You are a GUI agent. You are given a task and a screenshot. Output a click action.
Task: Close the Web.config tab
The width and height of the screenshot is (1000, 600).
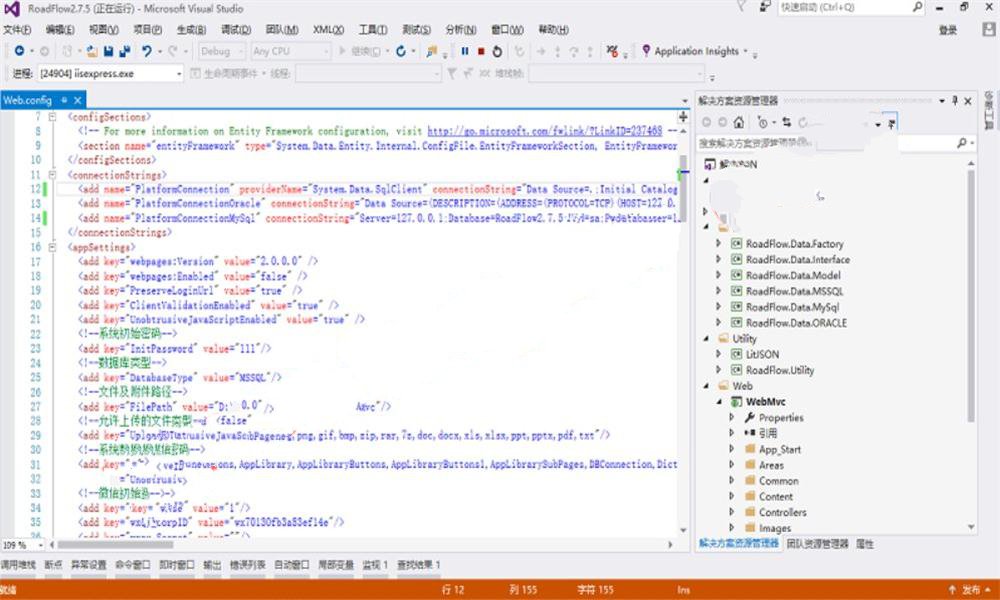point(78,100)
